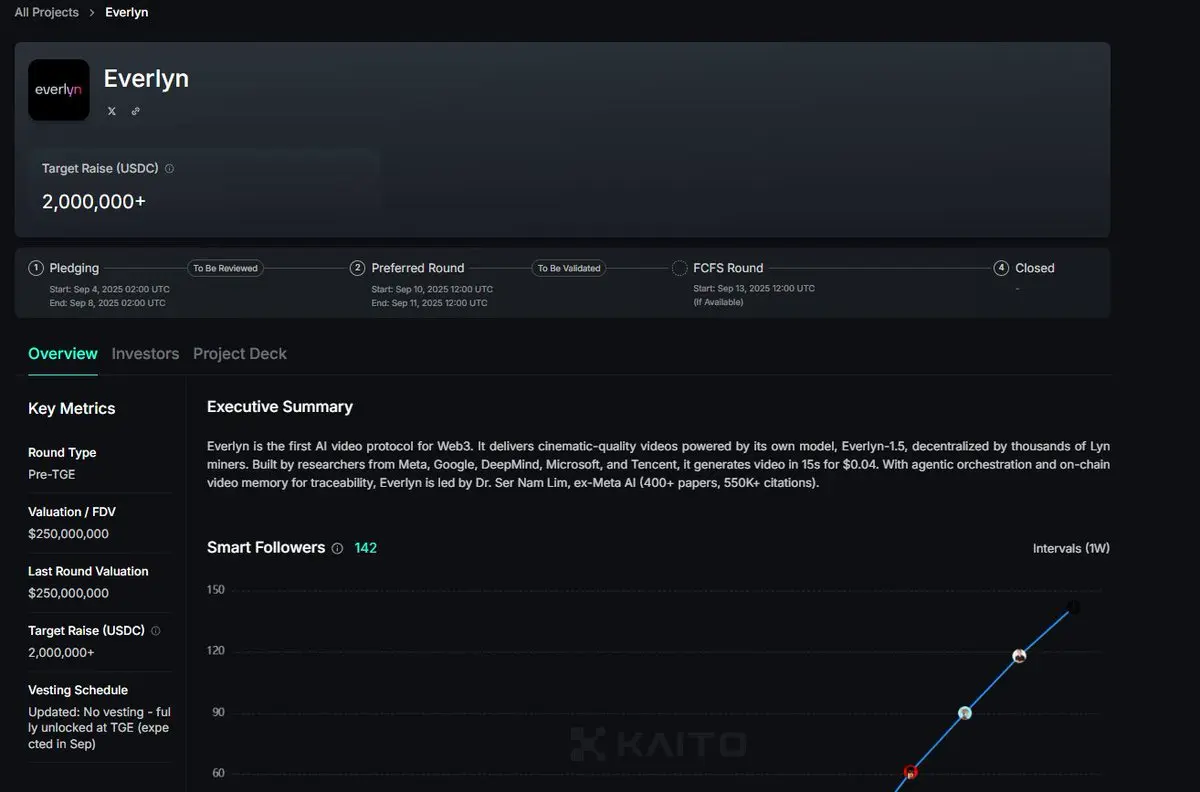Click the Executive Summary heading
Viewport: 1200px width, 792px height.
point(280,407)
